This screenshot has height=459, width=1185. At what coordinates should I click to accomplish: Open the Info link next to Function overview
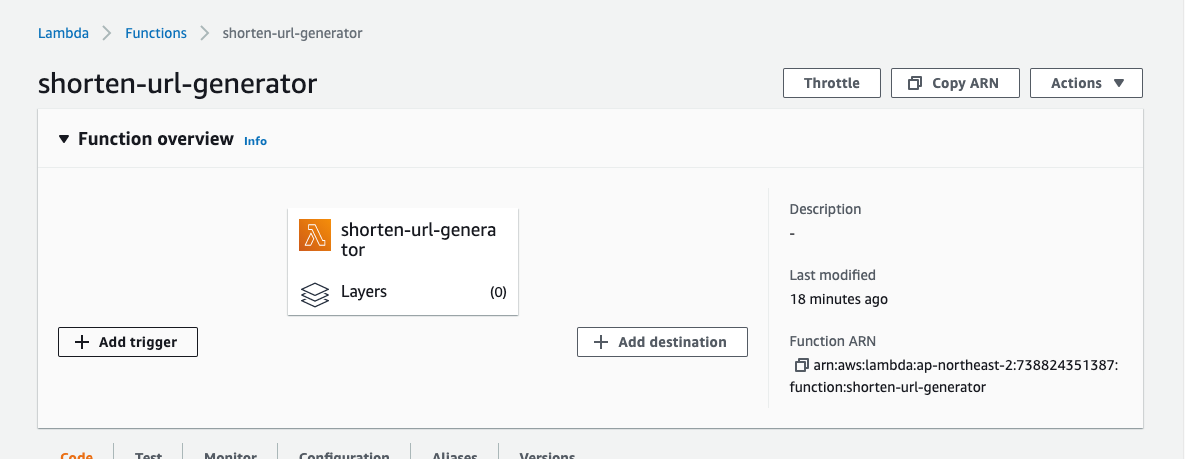click(255, 141)
